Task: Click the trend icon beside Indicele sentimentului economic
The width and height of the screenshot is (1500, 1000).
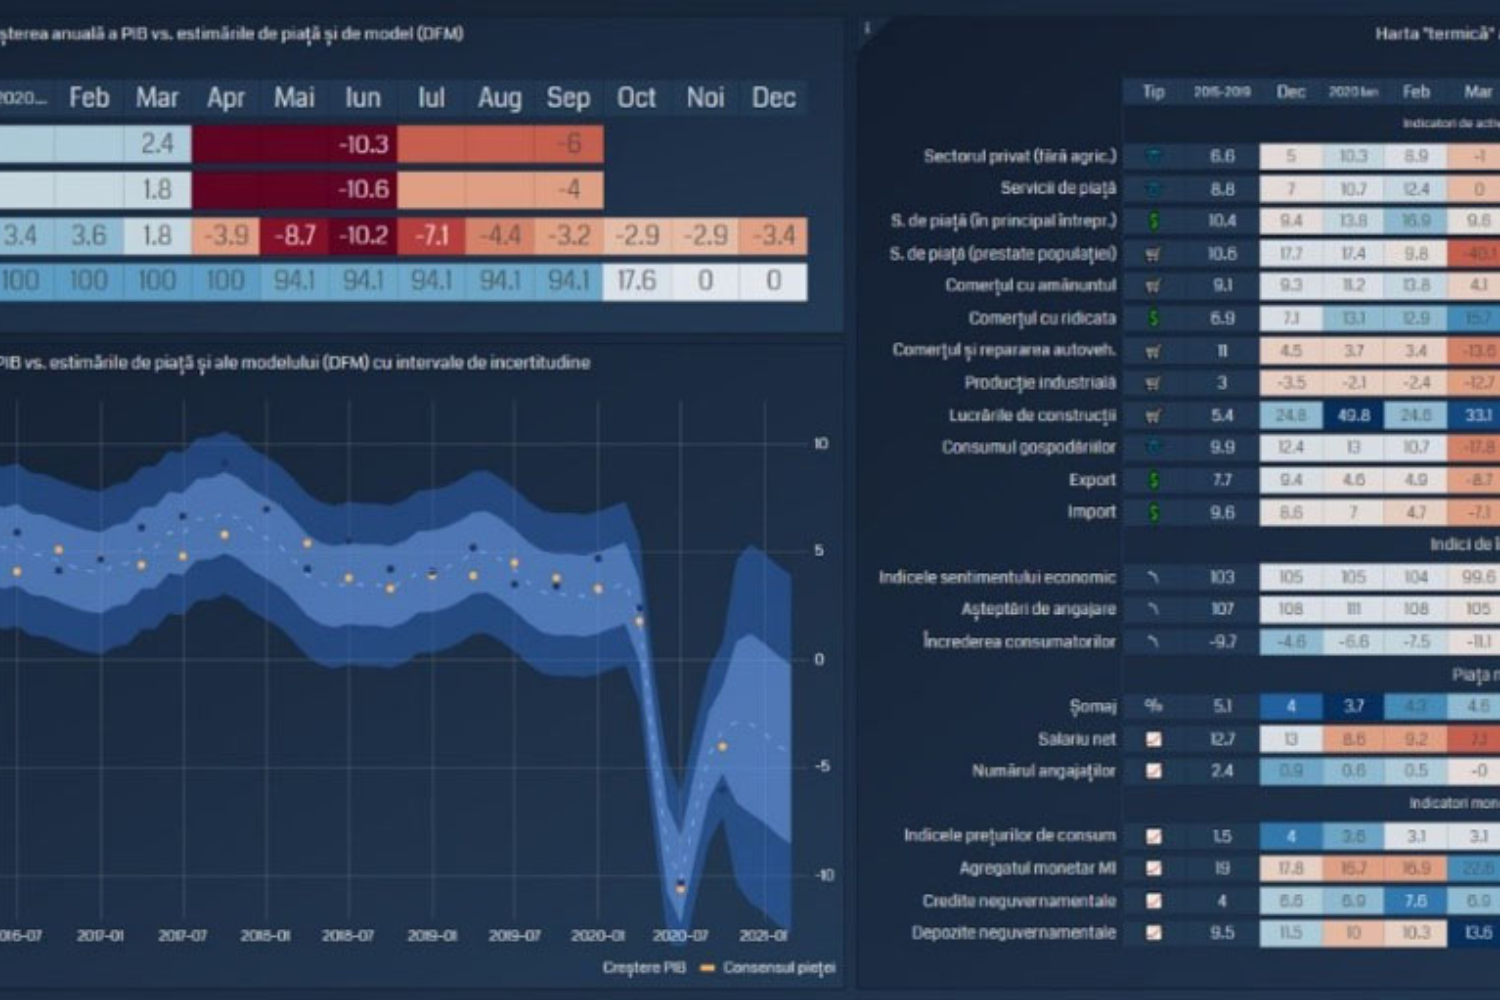Action: [1153, 577]
